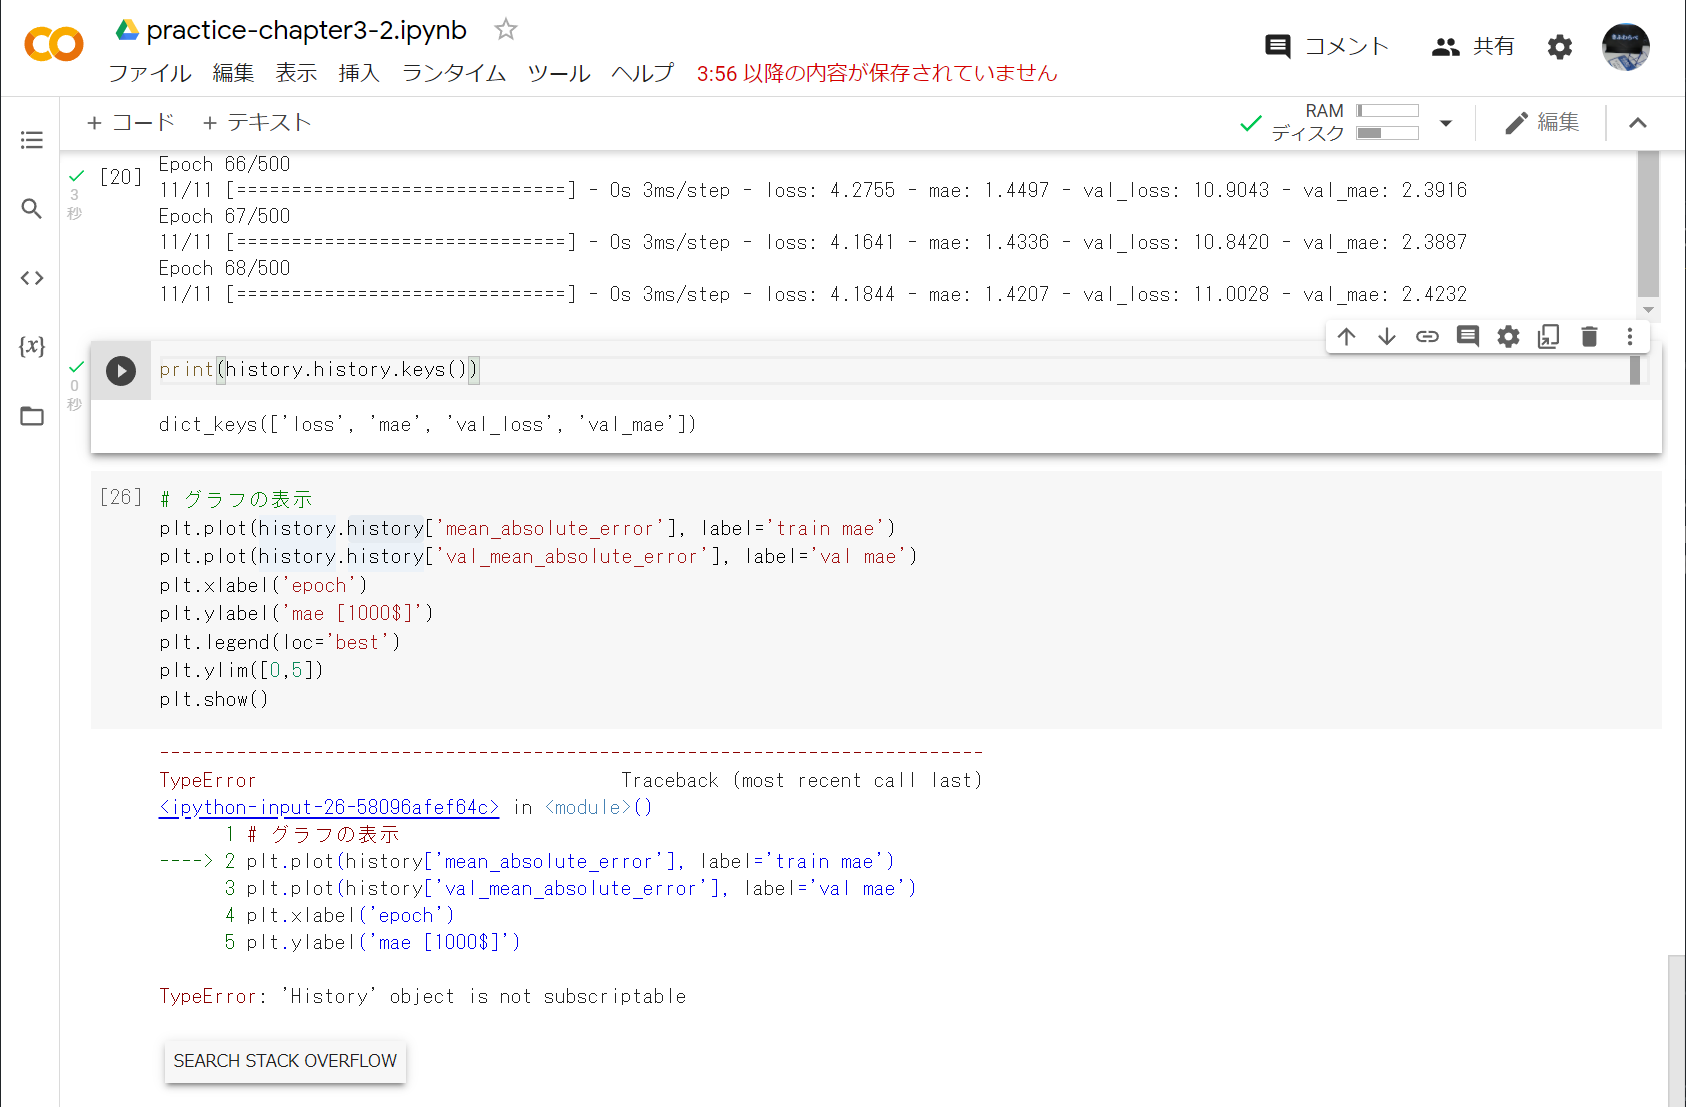Click the SEARCH STACK OVERFLOW button

(285, 1061)
